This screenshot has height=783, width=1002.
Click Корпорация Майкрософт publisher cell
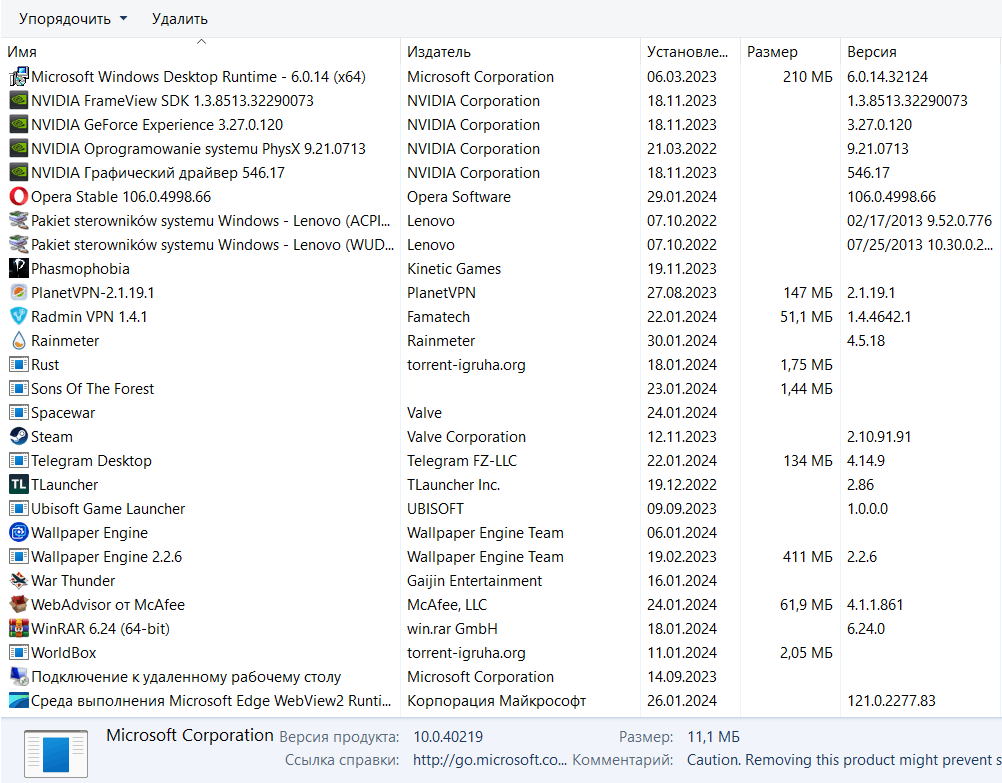tap(497, 701)
